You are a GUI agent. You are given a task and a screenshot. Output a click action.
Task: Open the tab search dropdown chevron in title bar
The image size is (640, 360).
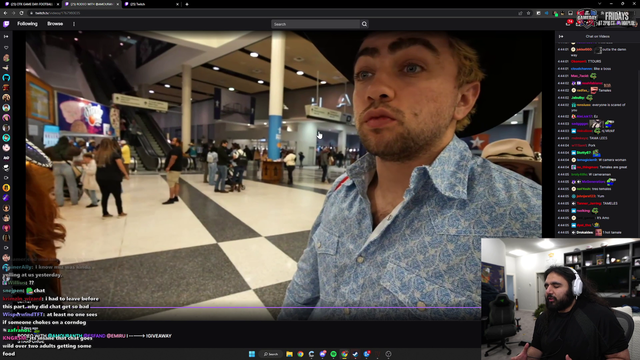600,4
